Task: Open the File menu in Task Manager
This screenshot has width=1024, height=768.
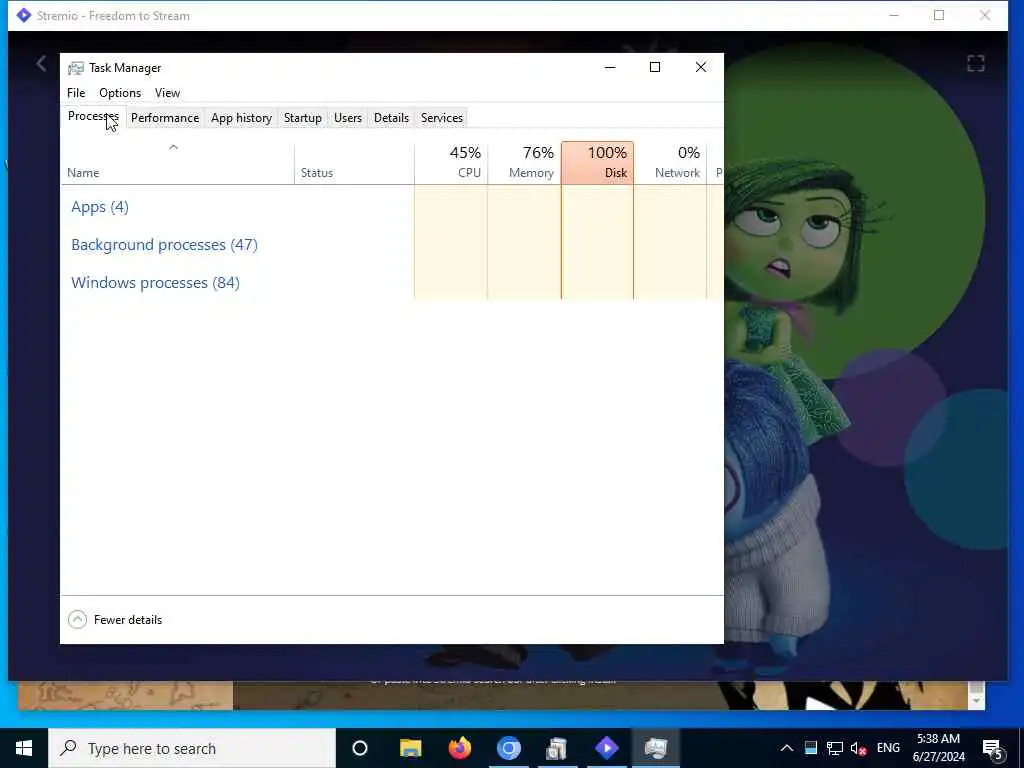Action: point(76,93)
